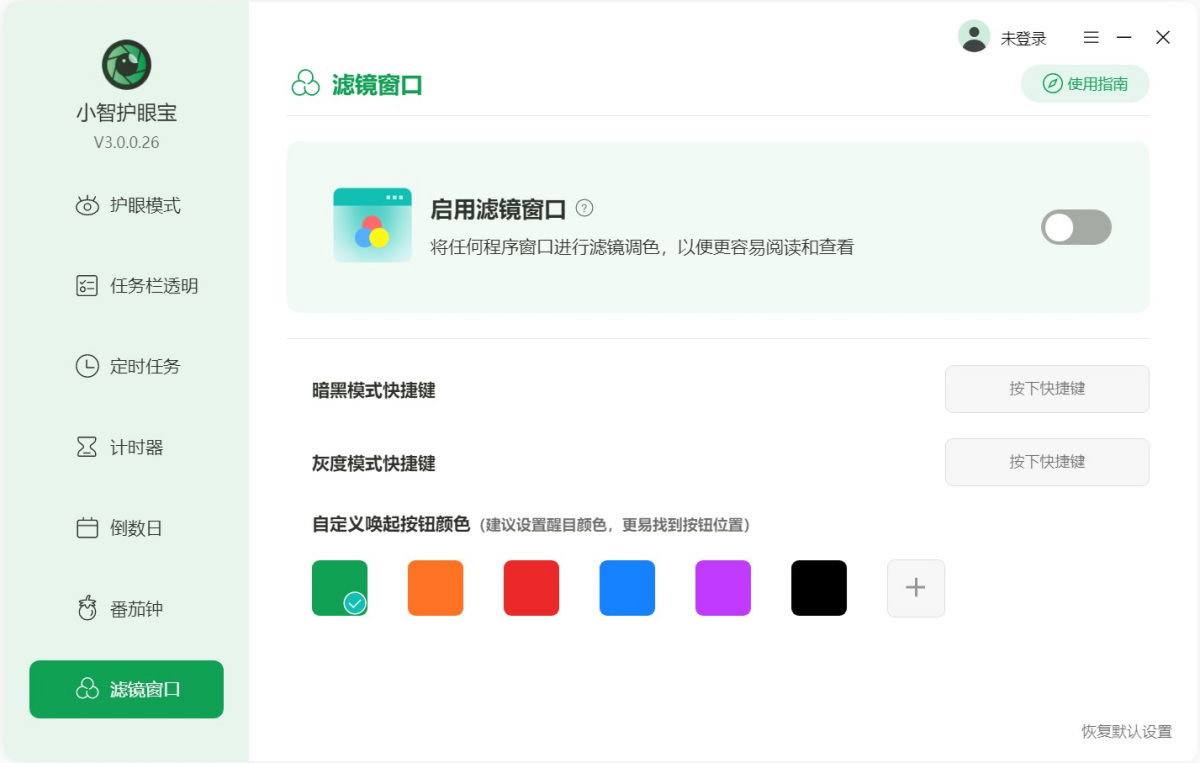Open the hamburger menu near the top right
Image resolution: width=1200 pixels, height=763 pixels.
1090,37
